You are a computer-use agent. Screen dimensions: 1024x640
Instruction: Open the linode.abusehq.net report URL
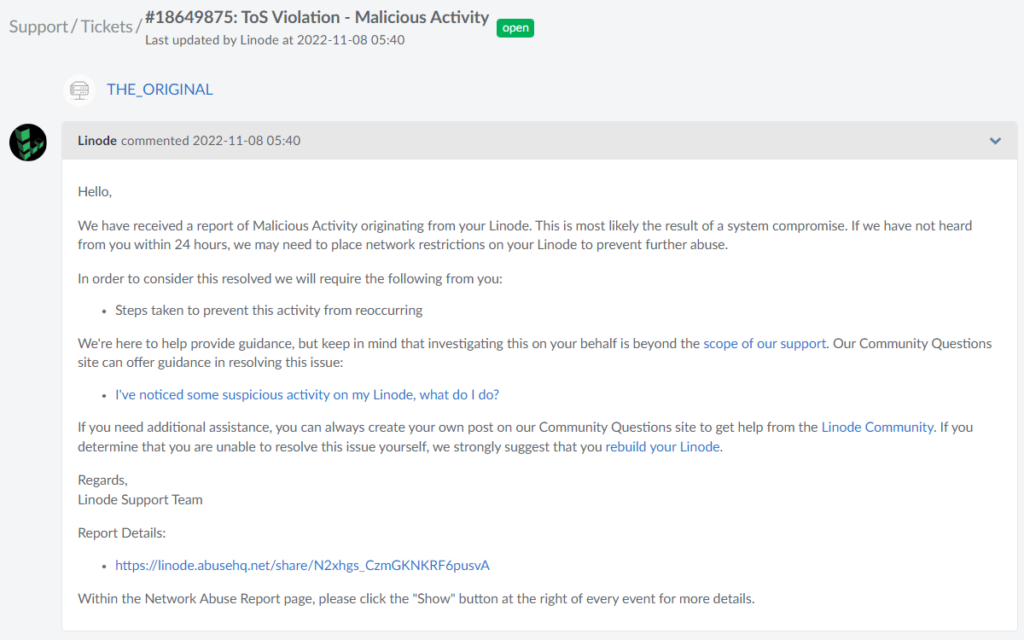coord(302,566)
